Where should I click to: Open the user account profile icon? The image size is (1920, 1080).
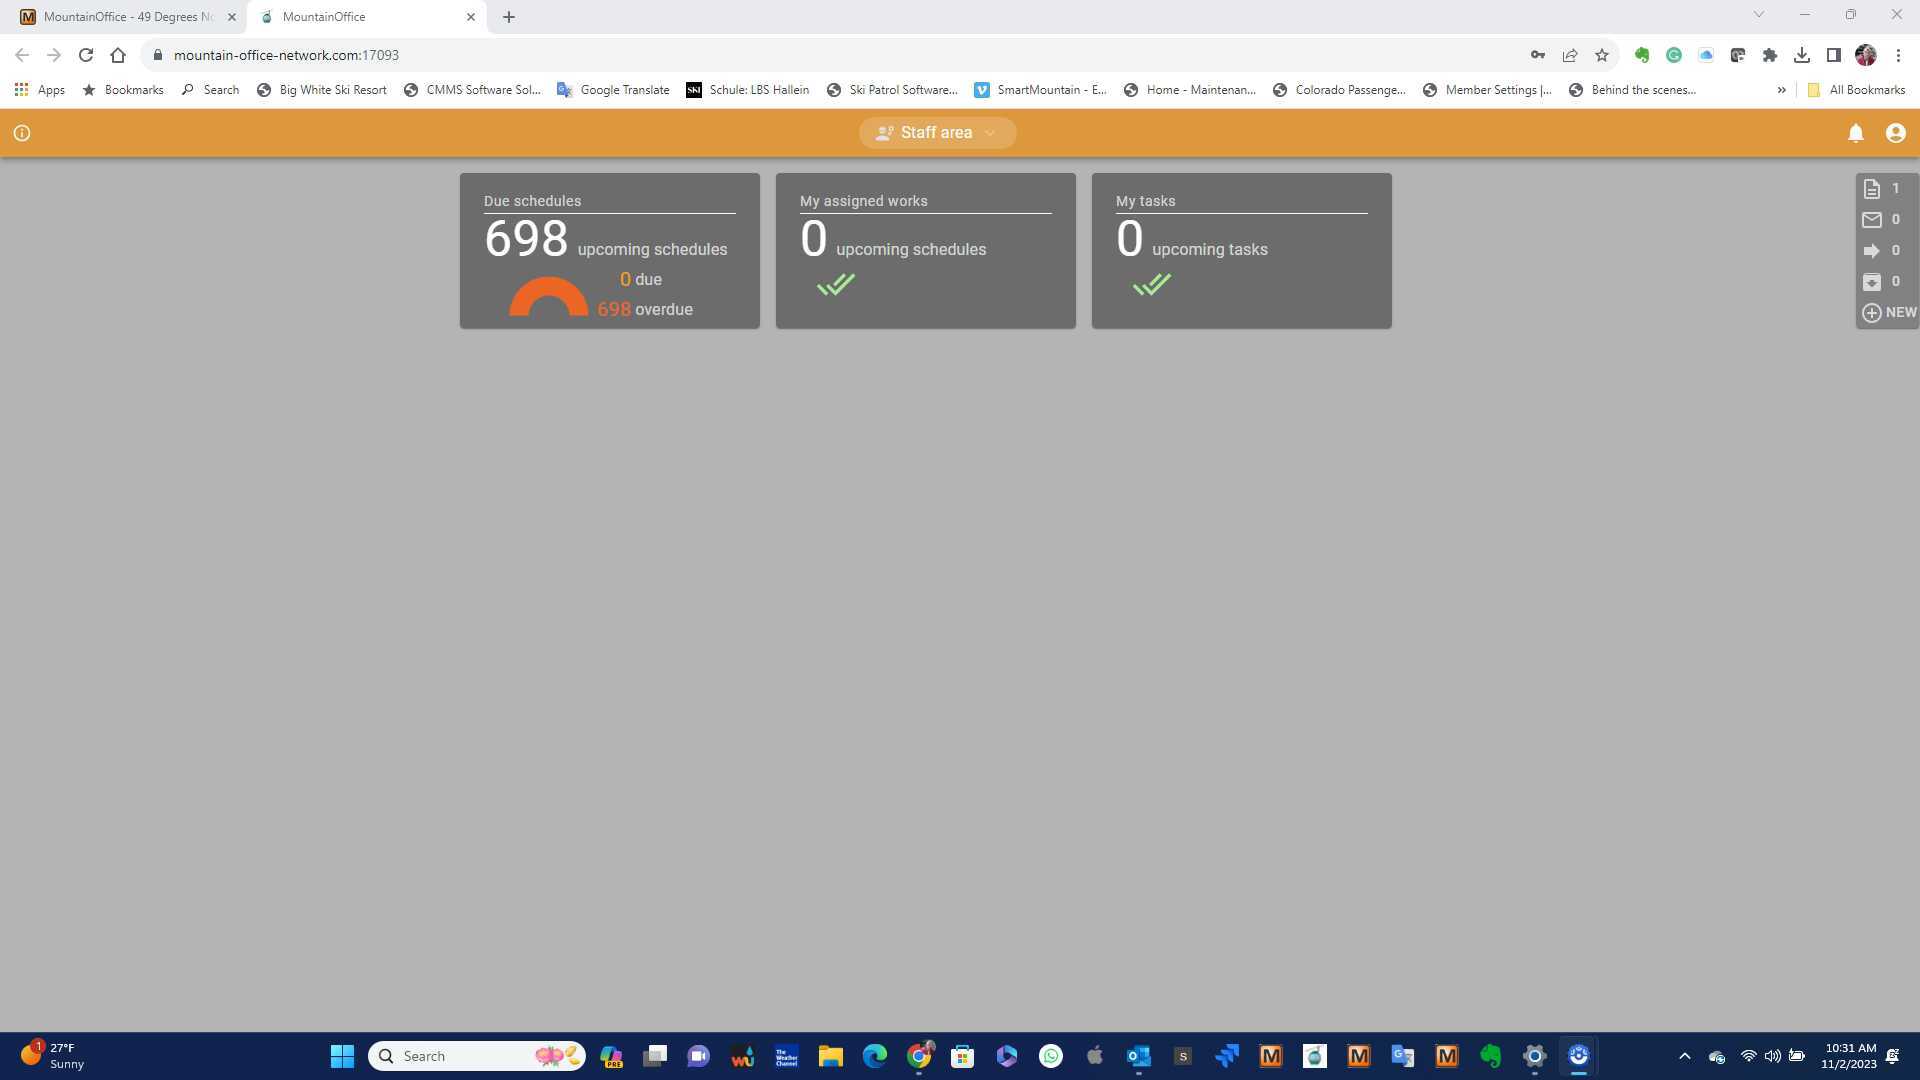click(x=1895, y=133)
